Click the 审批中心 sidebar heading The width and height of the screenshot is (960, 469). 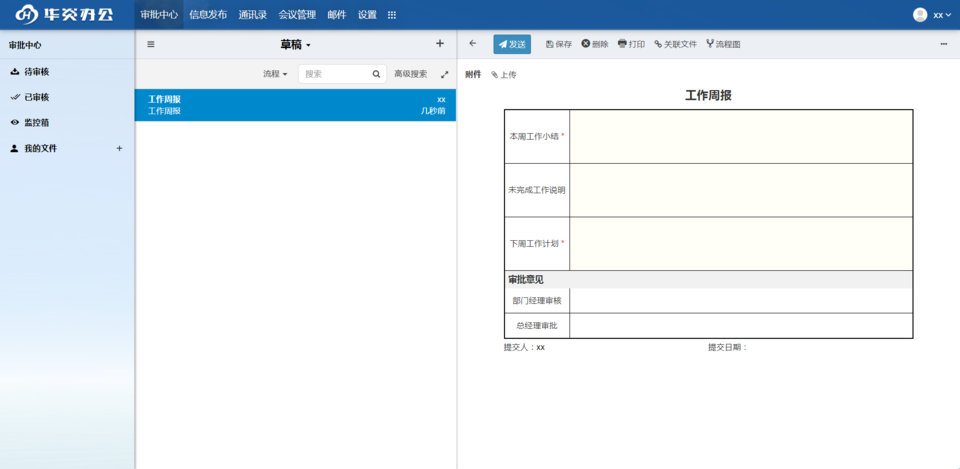[25, 45]
